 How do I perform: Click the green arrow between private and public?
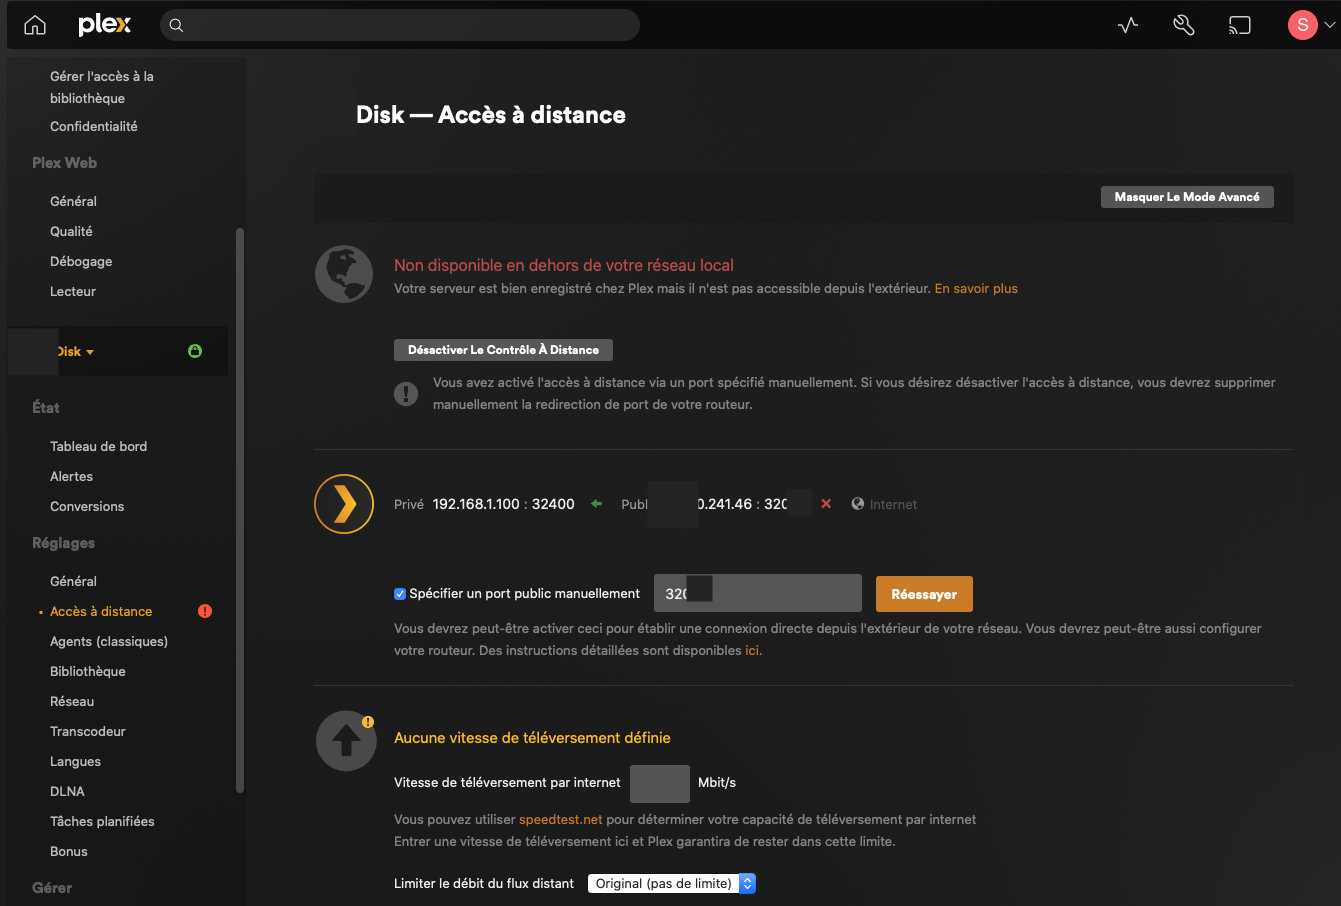[597, 504]
